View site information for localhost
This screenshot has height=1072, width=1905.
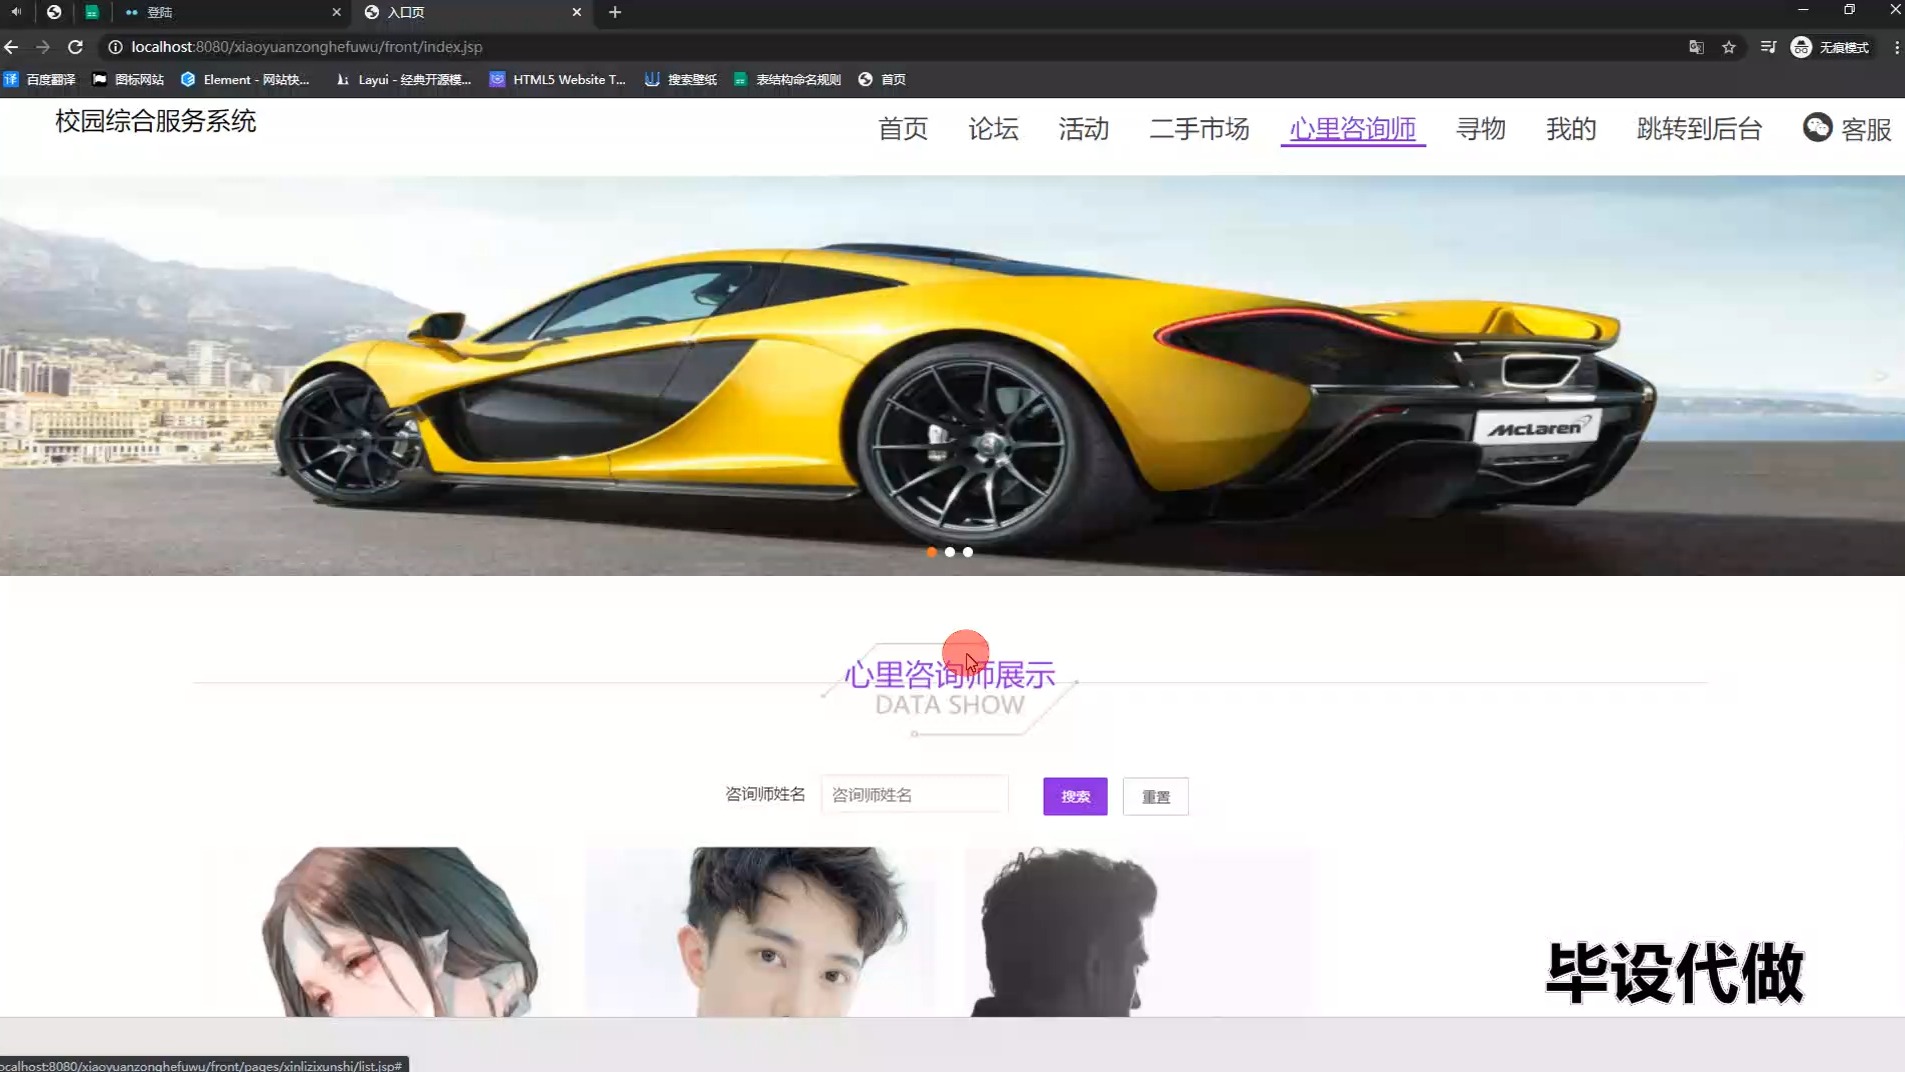(115, 47)
